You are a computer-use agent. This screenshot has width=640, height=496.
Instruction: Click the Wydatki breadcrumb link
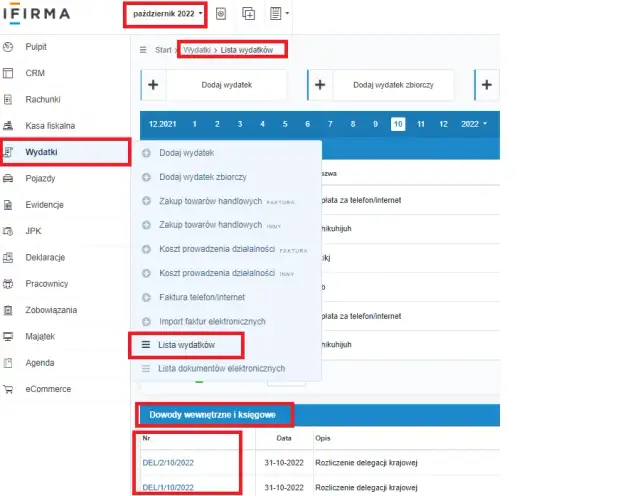(x=197, y=50)
